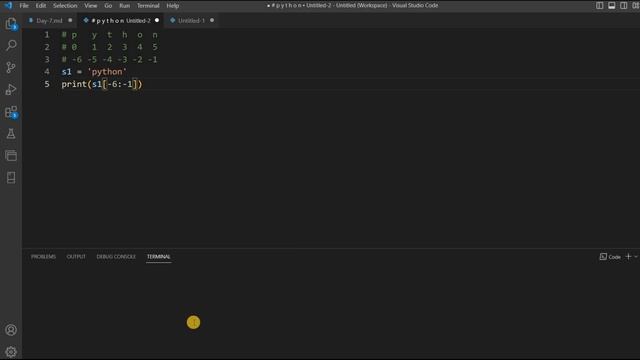Open the File menu

pos(24,6)
